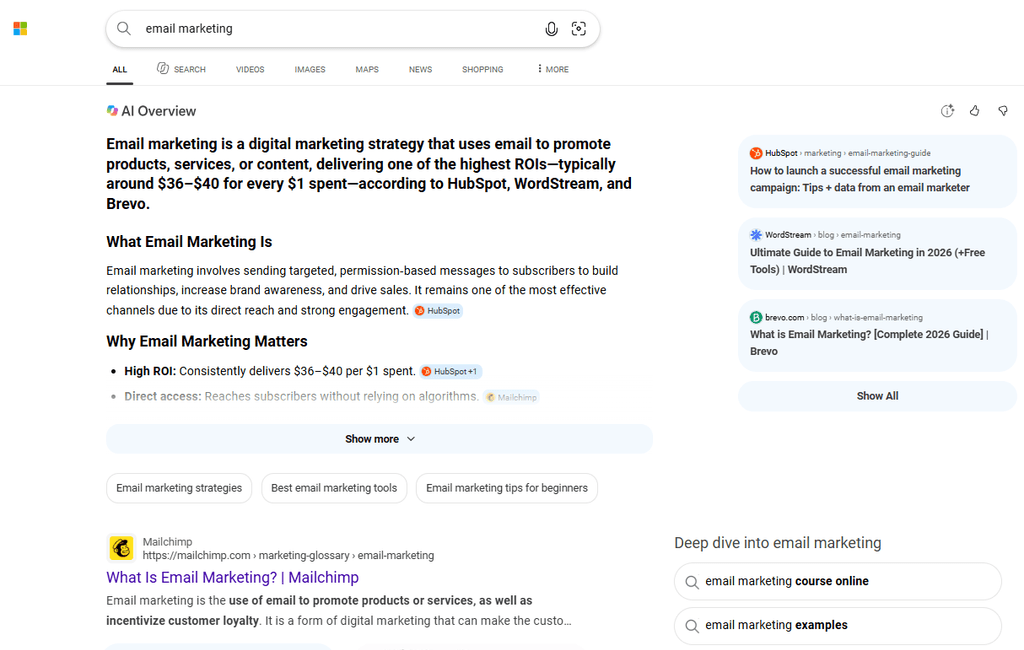Open the HubSpot citation chip after engagement sentence
Image resolution: width=1024 pixels, height=650 pixels.
tap(438, 311)
